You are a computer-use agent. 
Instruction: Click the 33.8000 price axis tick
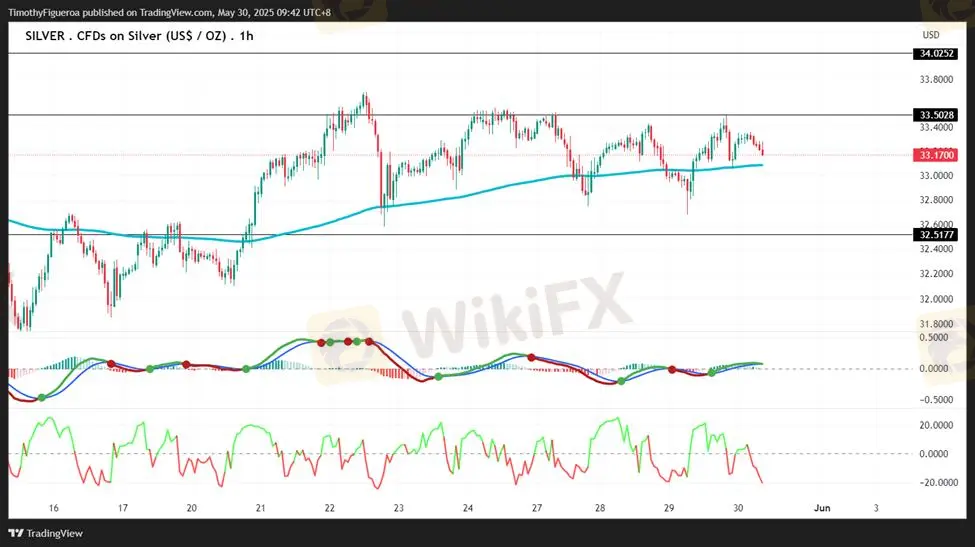tap(936, 79)
